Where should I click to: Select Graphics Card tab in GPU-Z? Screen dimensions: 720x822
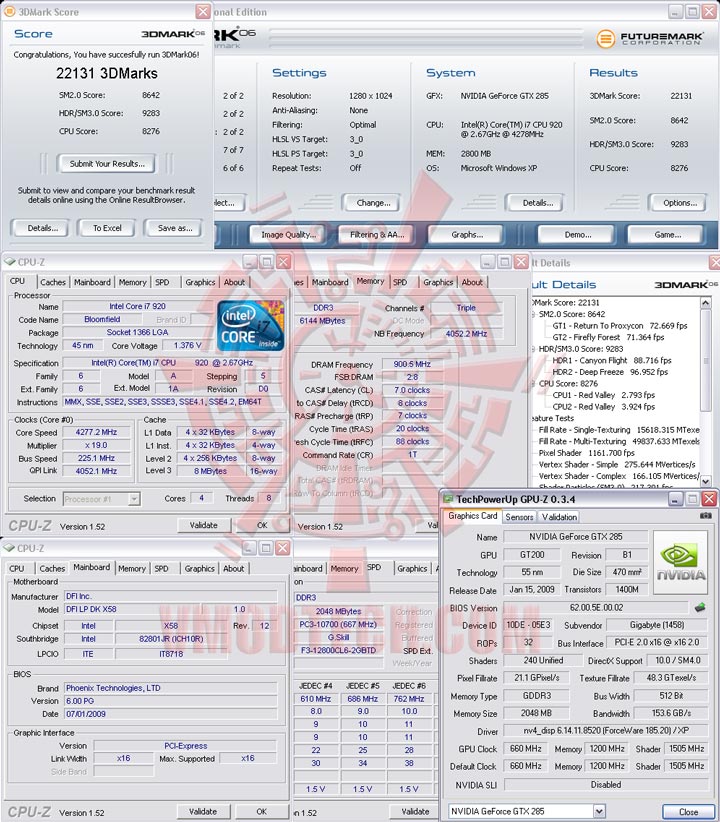pyautogui.click(x=472, y=516)
